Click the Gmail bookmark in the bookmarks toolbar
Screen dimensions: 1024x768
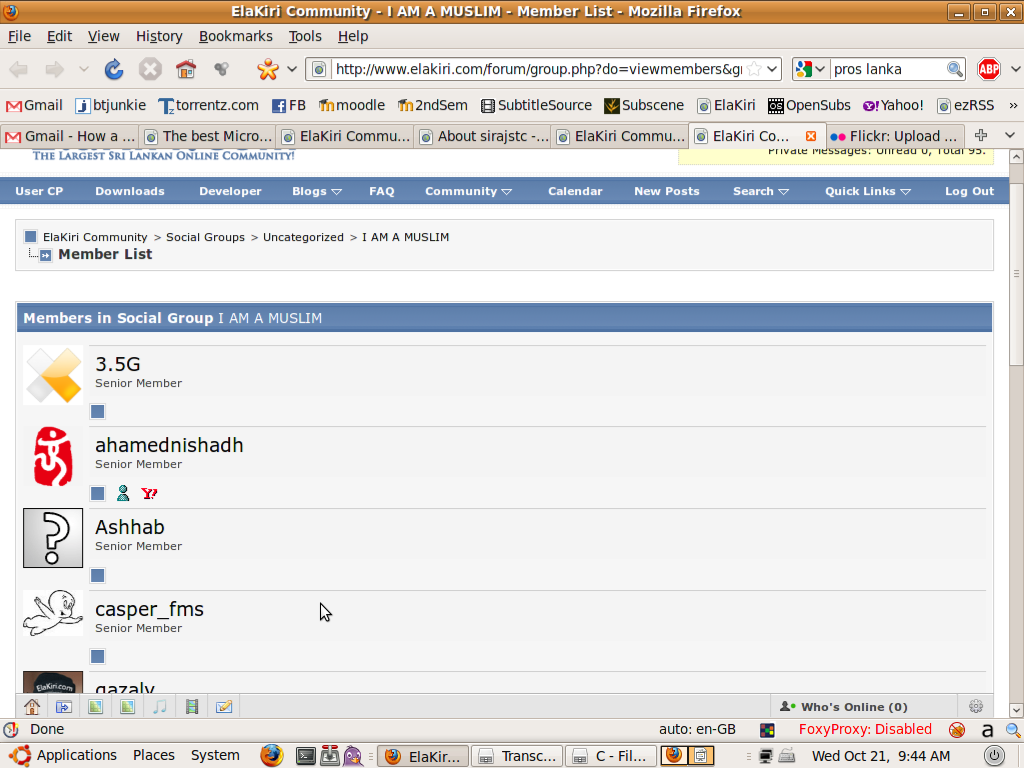[34, 106]
